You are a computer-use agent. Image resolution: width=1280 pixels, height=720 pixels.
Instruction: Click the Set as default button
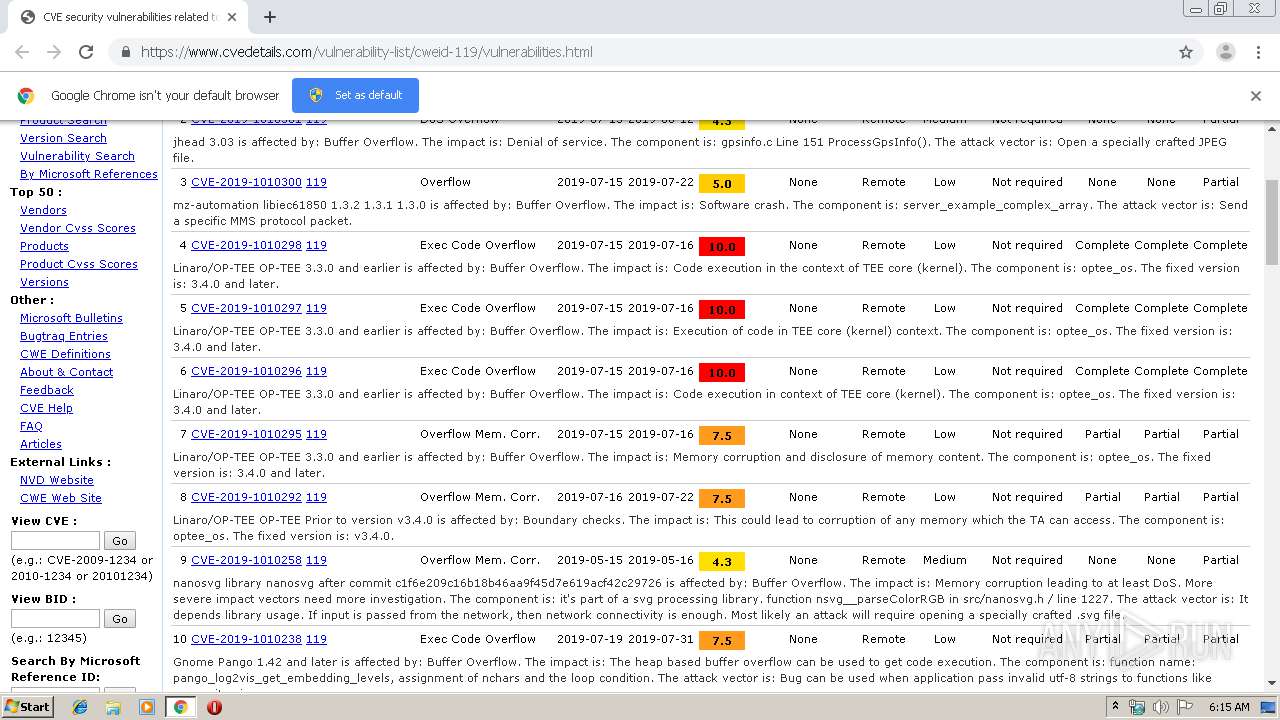(x=355, y=95)
